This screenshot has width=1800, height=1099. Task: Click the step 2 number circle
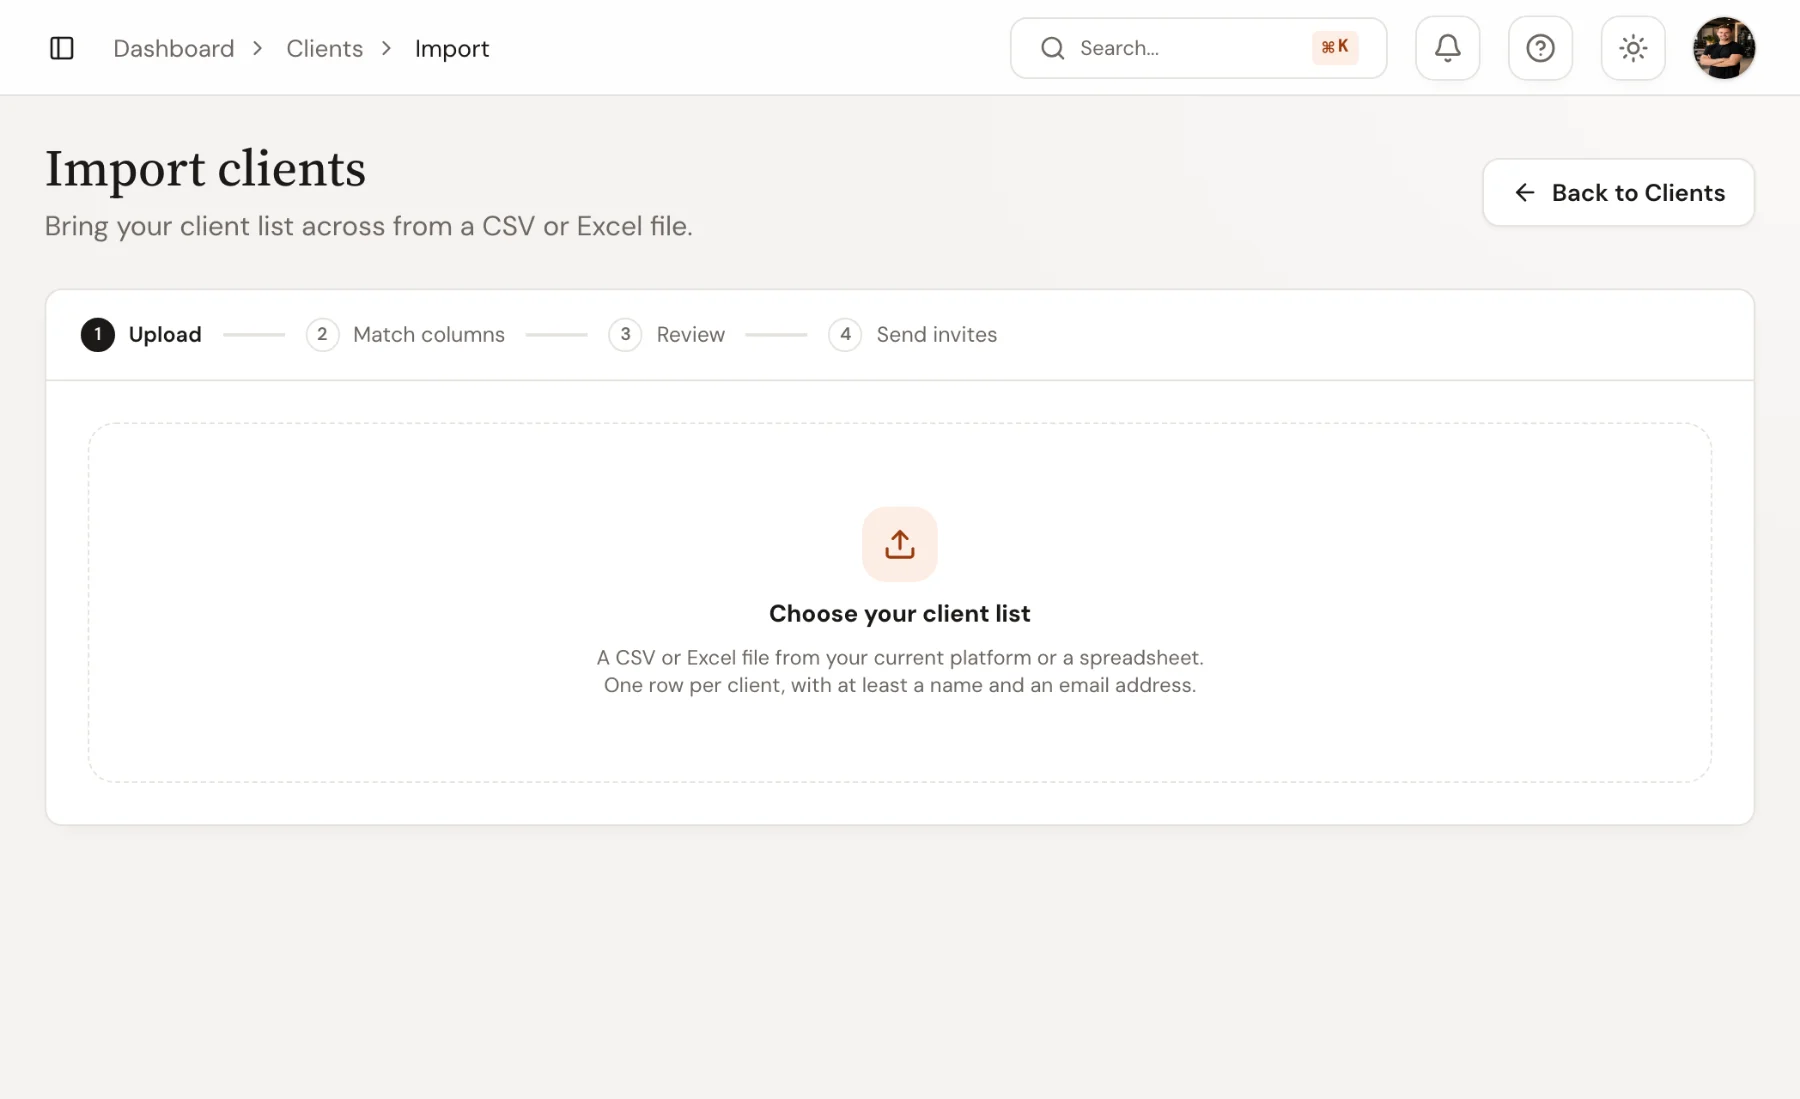322,334
